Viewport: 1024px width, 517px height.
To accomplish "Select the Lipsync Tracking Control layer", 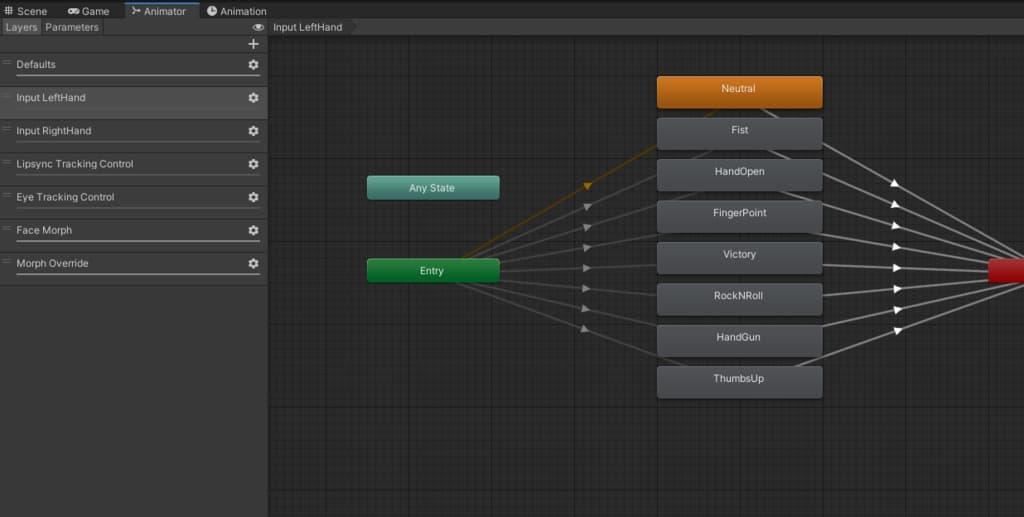I will (75, 164).
